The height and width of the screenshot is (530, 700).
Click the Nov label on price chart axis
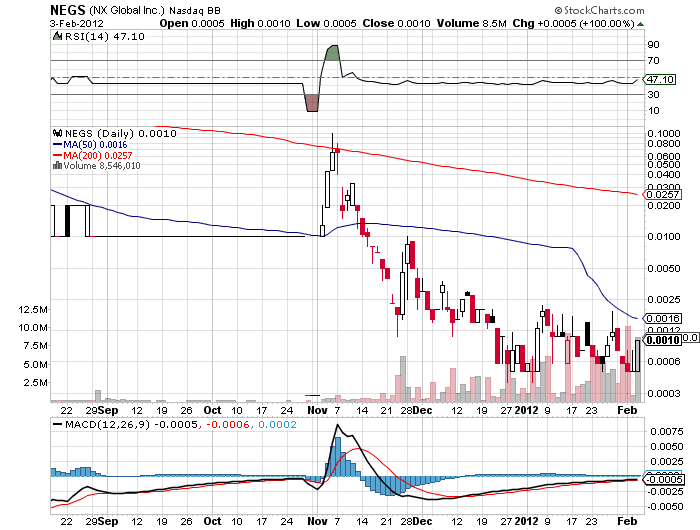click(317, 410)
